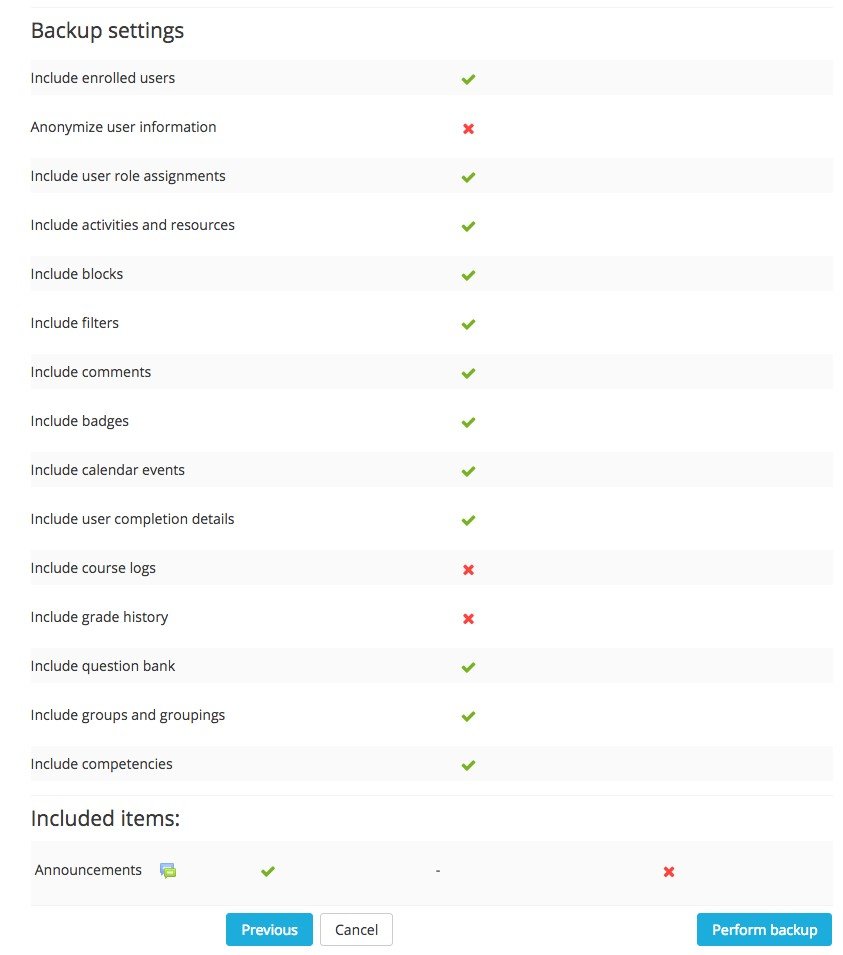843x955 pixels.
Task: Click red cross beside Include grade history
Action: (x=468, y=618)
